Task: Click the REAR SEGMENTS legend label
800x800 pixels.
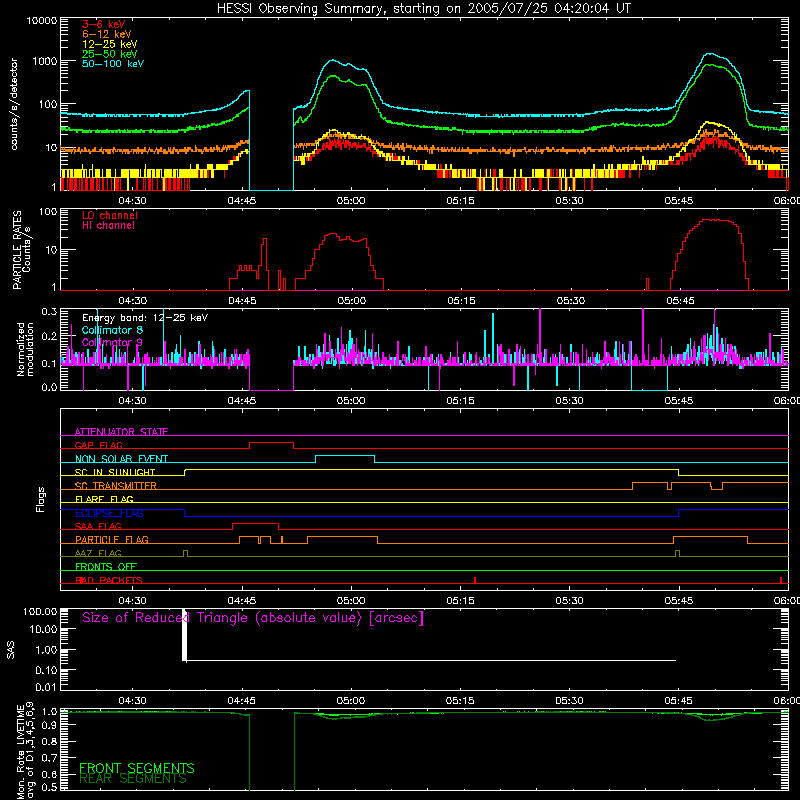Action: point(133,779)
